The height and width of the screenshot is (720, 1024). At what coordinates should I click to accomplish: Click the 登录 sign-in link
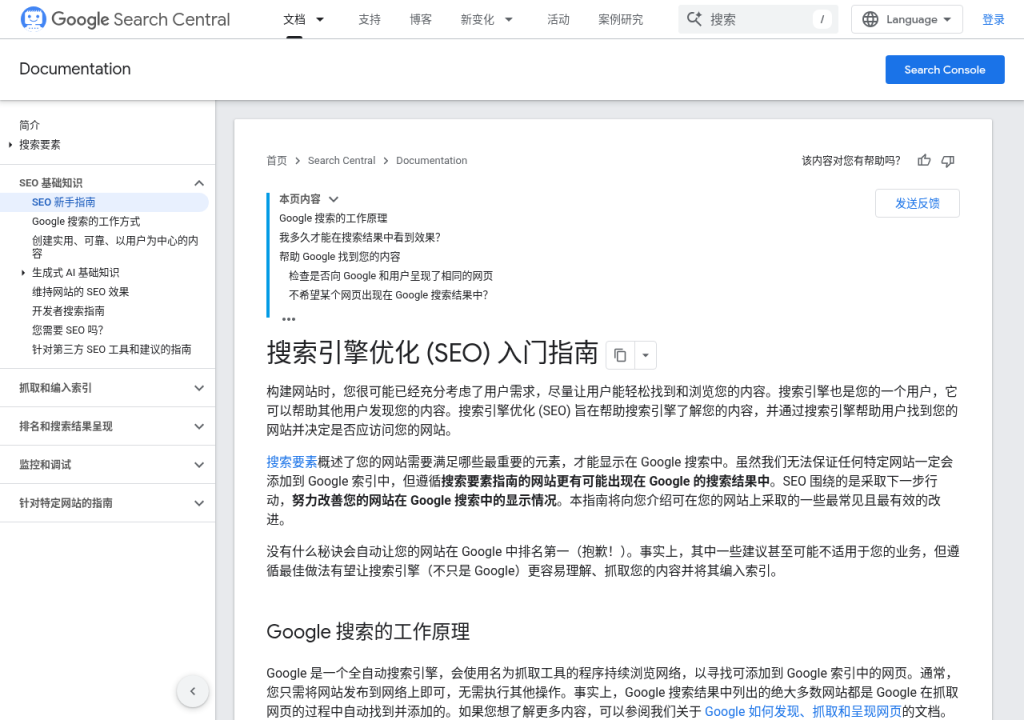tap(993, 20)
